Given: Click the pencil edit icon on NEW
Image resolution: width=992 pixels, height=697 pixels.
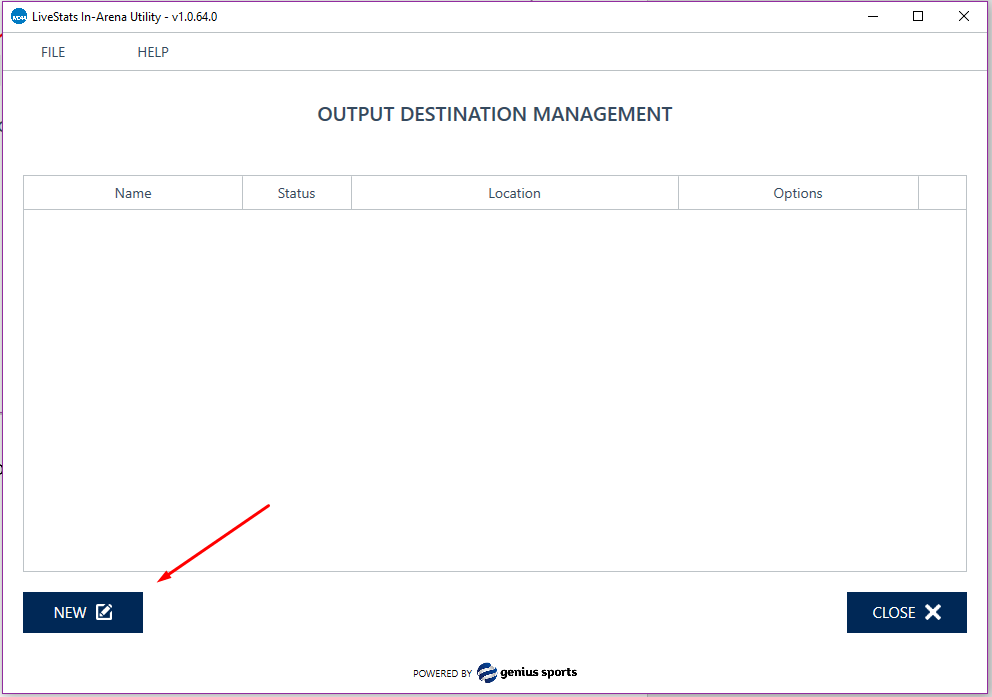Looking at the screenshot, I should click(x=104, y=612).
